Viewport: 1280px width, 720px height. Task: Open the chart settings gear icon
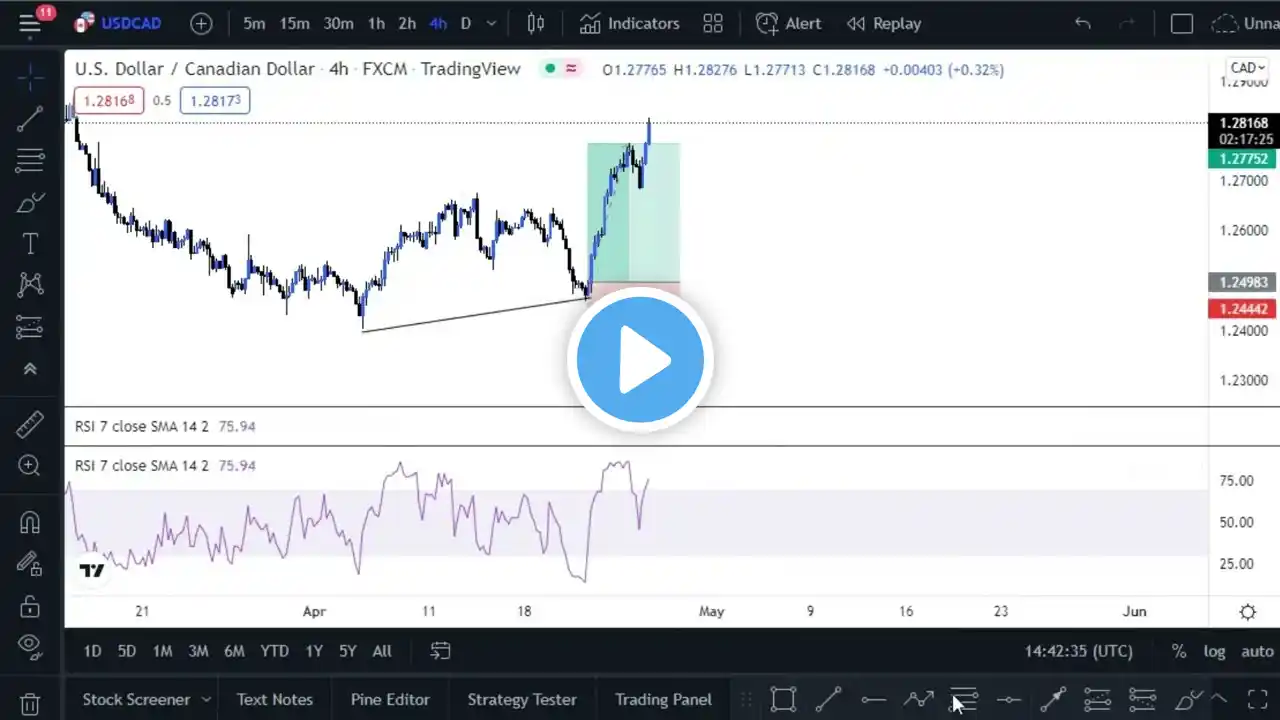pos(1248,611)
